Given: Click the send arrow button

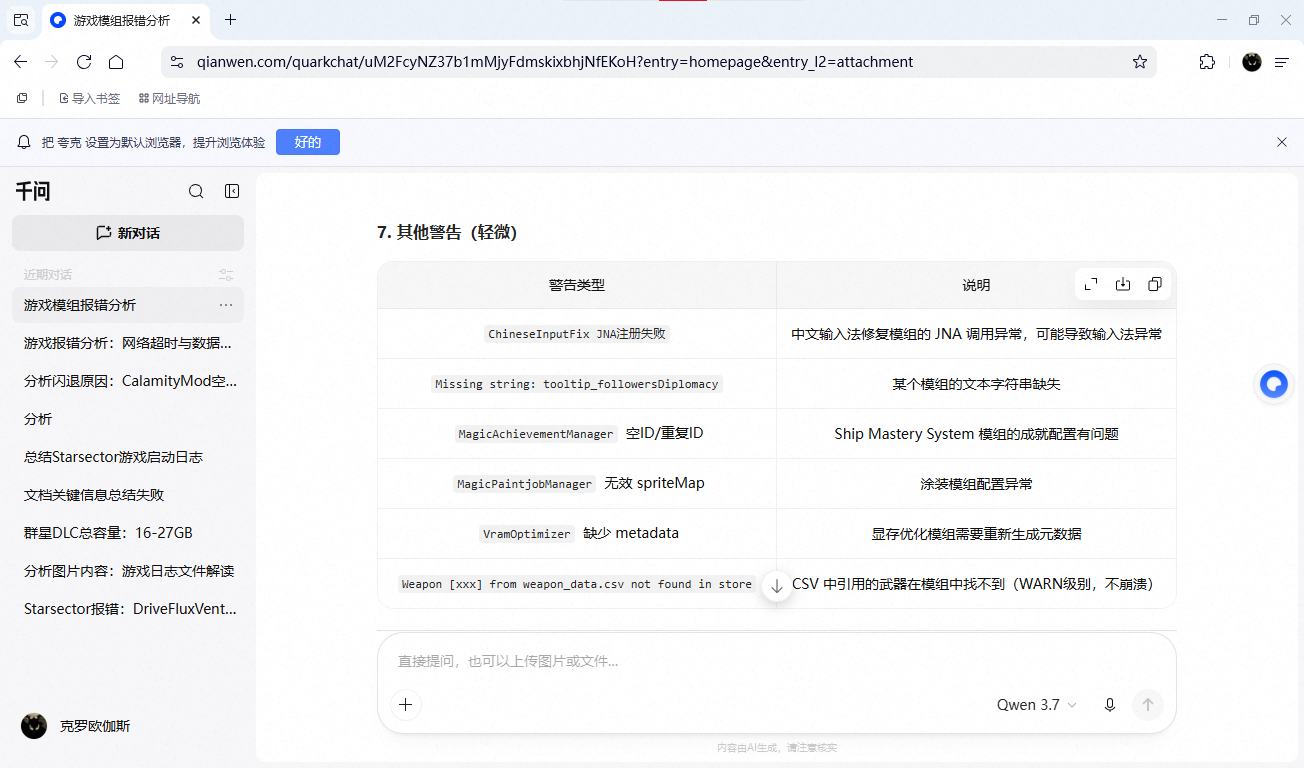Looking at the screenshot, I should [x=1148, y=705].
